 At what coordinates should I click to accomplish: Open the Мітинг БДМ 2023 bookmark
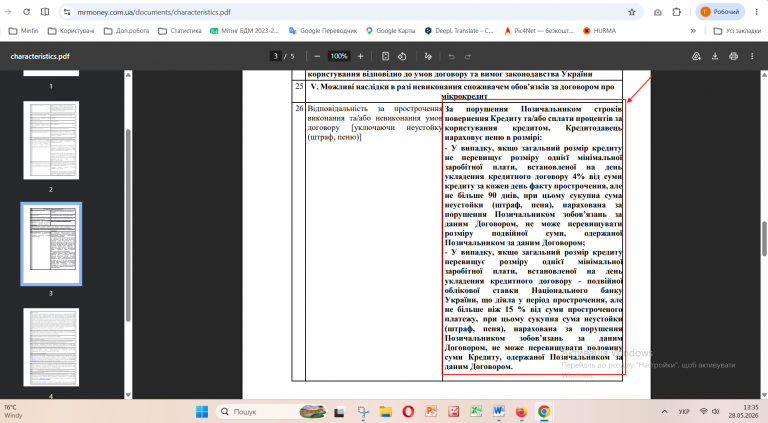coord(244,30)
